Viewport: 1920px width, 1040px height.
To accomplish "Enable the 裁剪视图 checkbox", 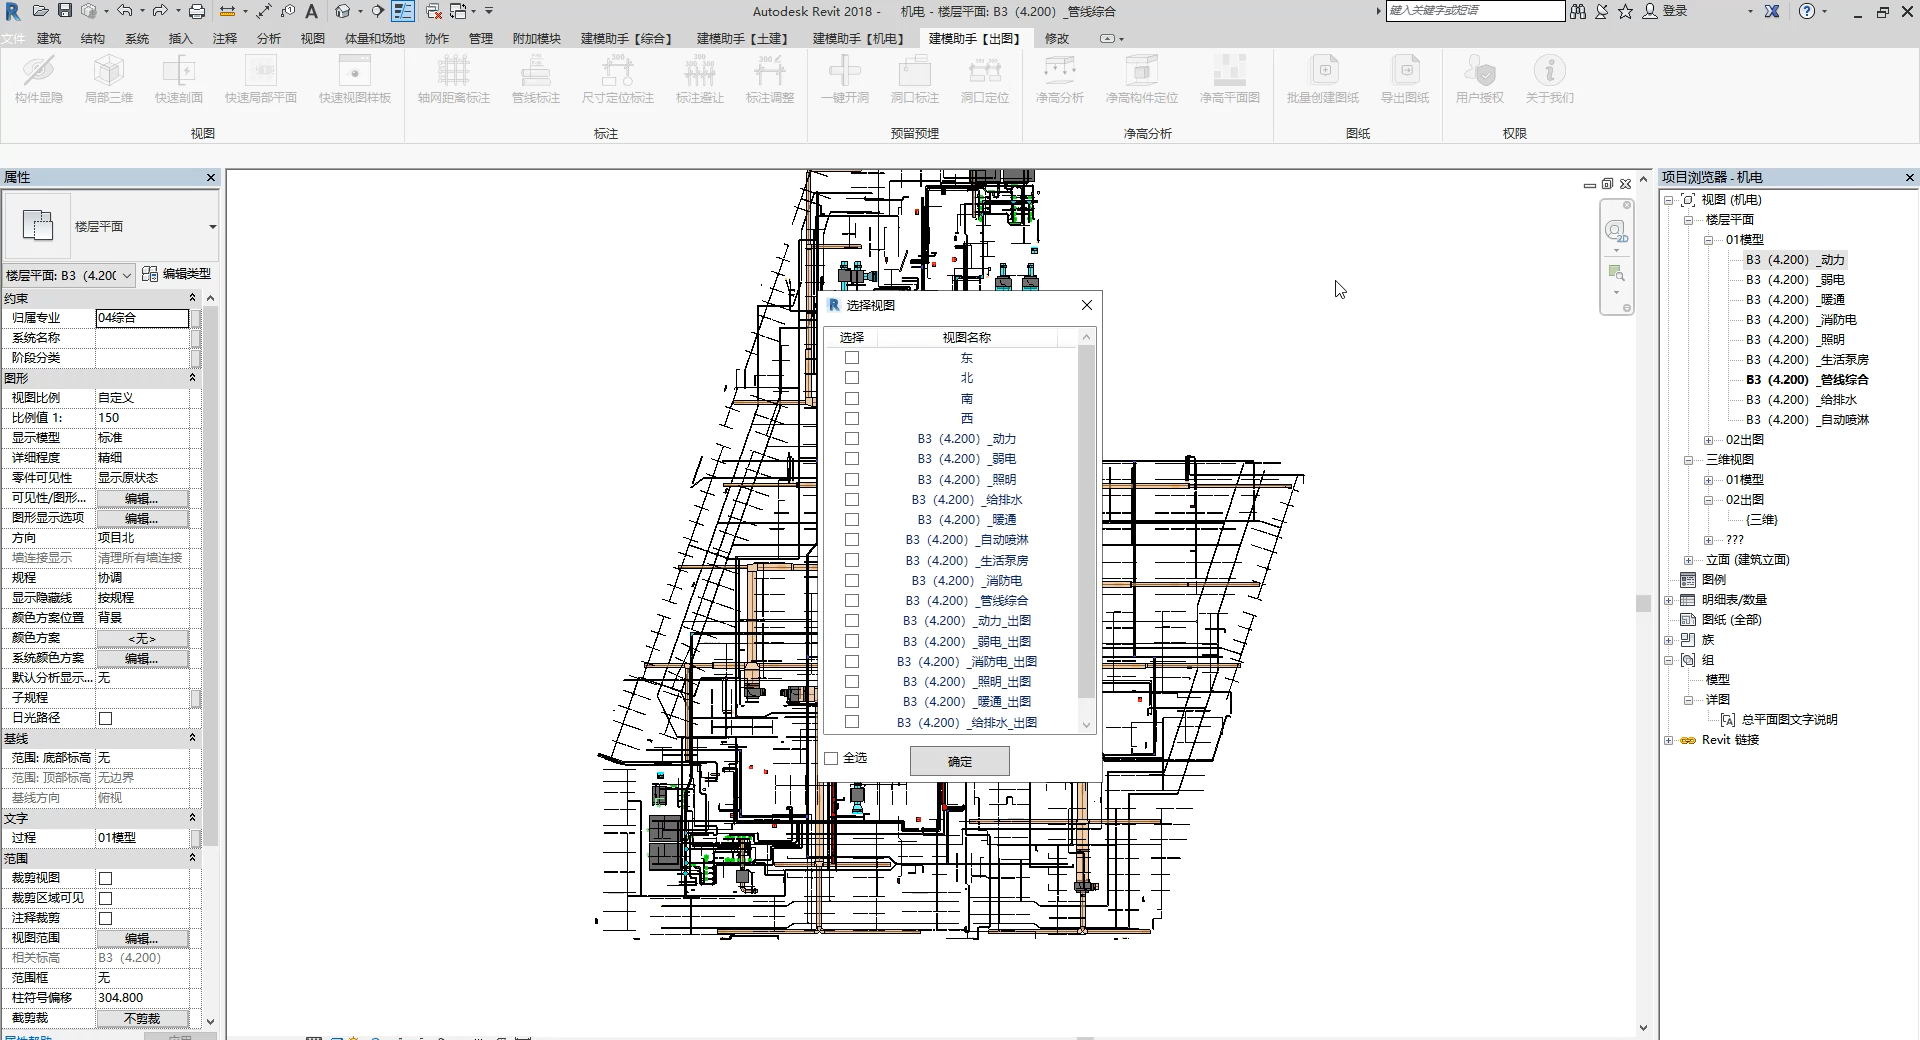I will (x=106, y=878).
